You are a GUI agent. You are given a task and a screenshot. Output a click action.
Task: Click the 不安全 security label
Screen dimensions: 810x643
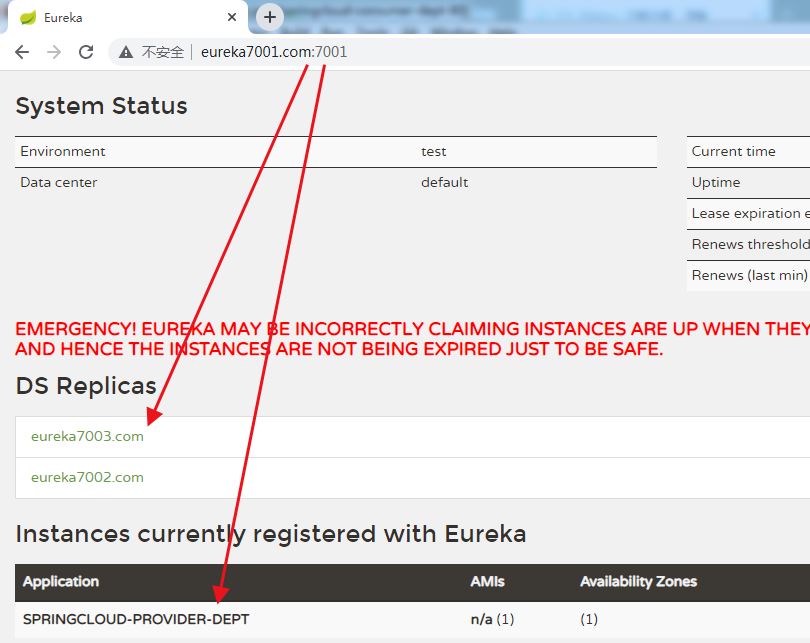pos(163,52)
